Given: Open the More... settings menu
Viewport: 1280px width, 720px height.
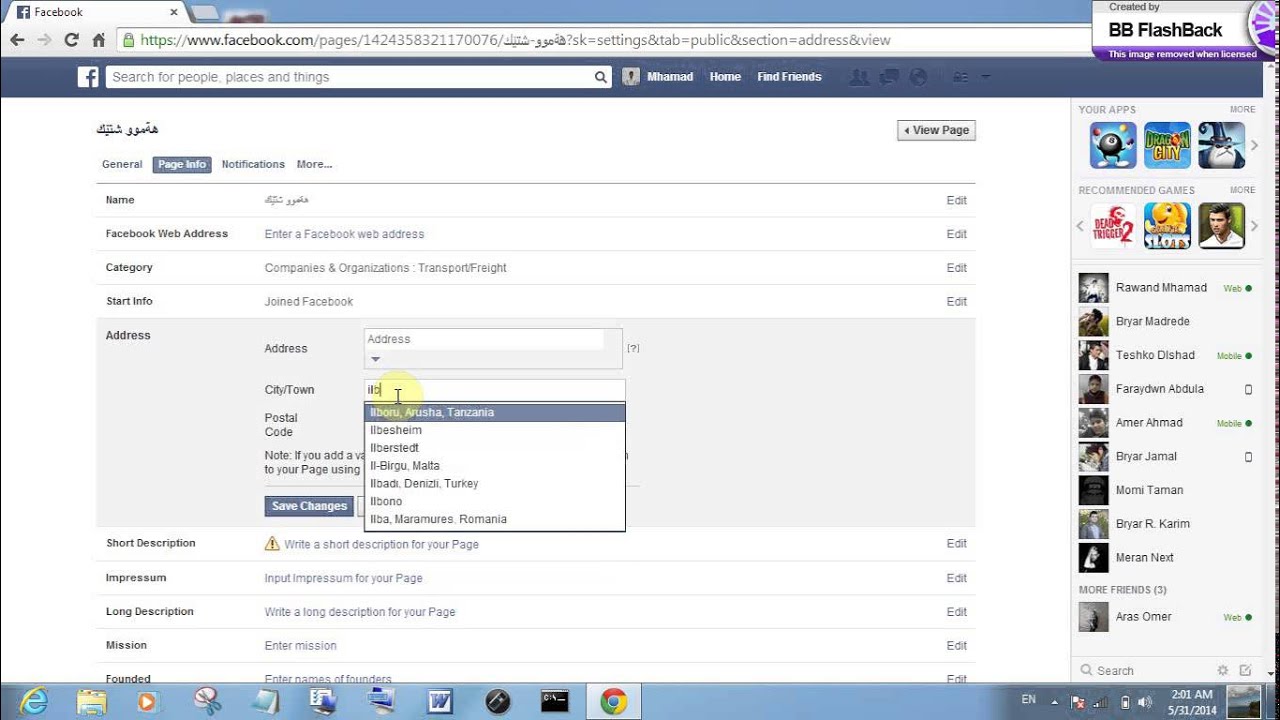Looking at the screenshot, I should 314,164.
